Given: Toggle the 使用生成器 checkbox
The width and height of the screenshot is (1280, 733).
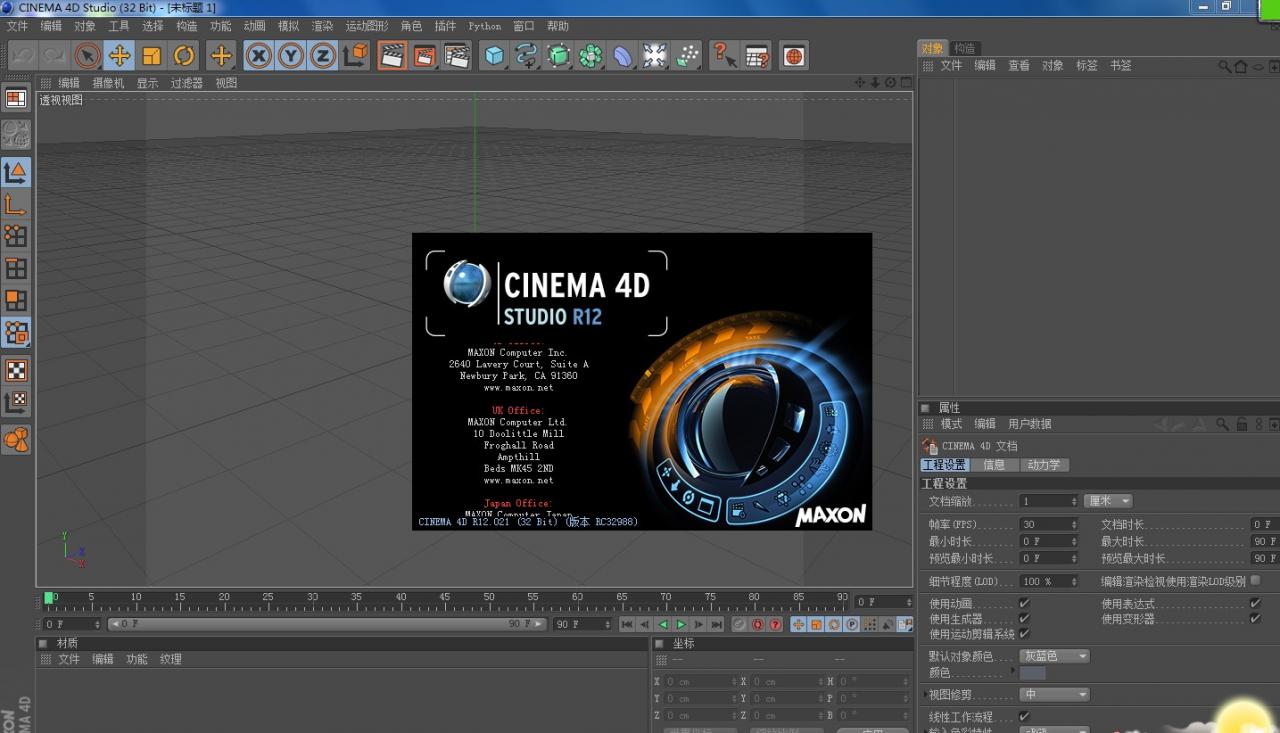Looking at the screenshot, I should [x=1024, y=619].
